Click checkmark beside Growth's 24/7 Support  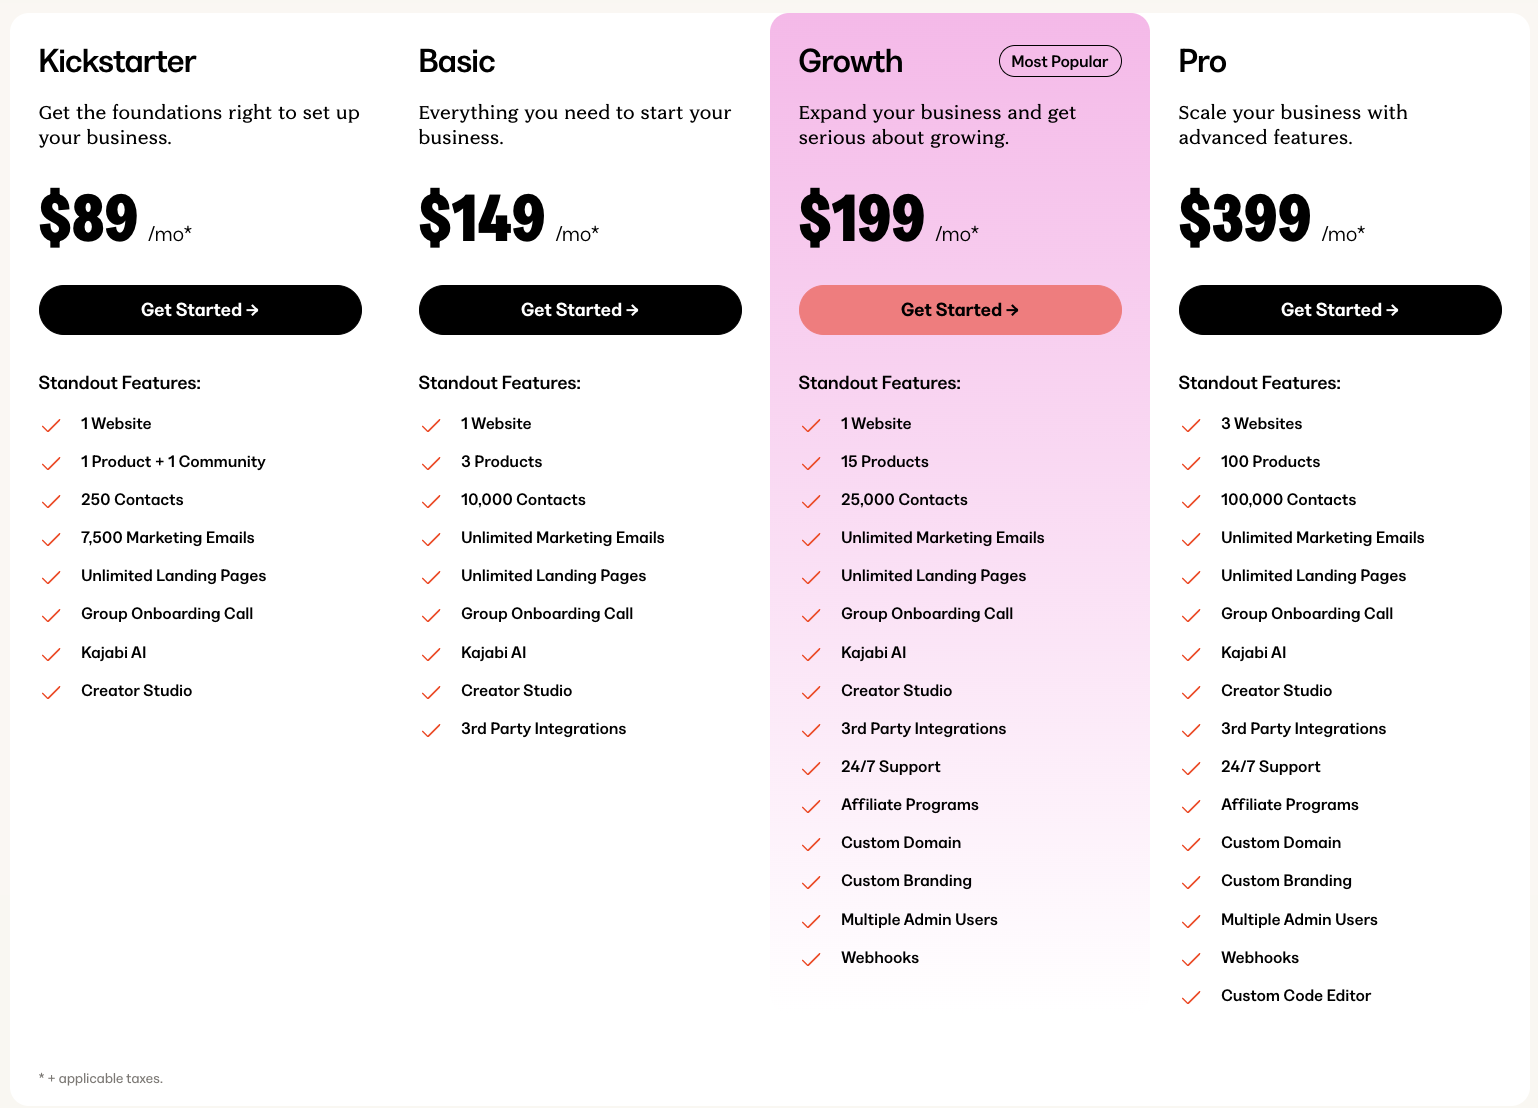coord(811,768)
